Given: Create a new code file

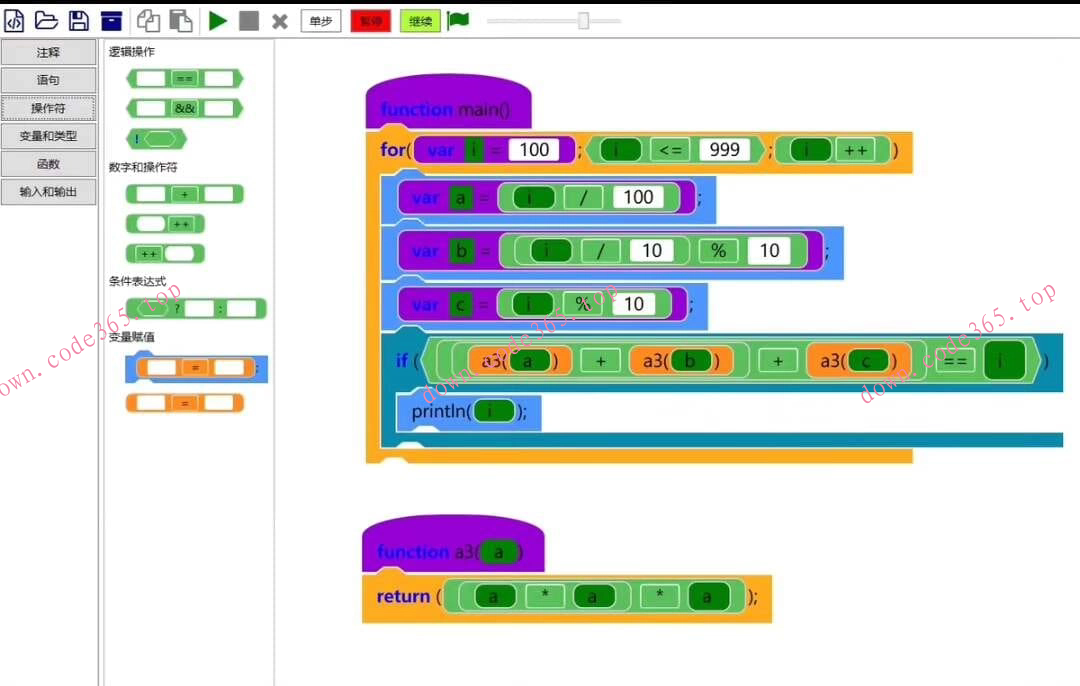Looking at the screenshot, I should click(14, 21).
